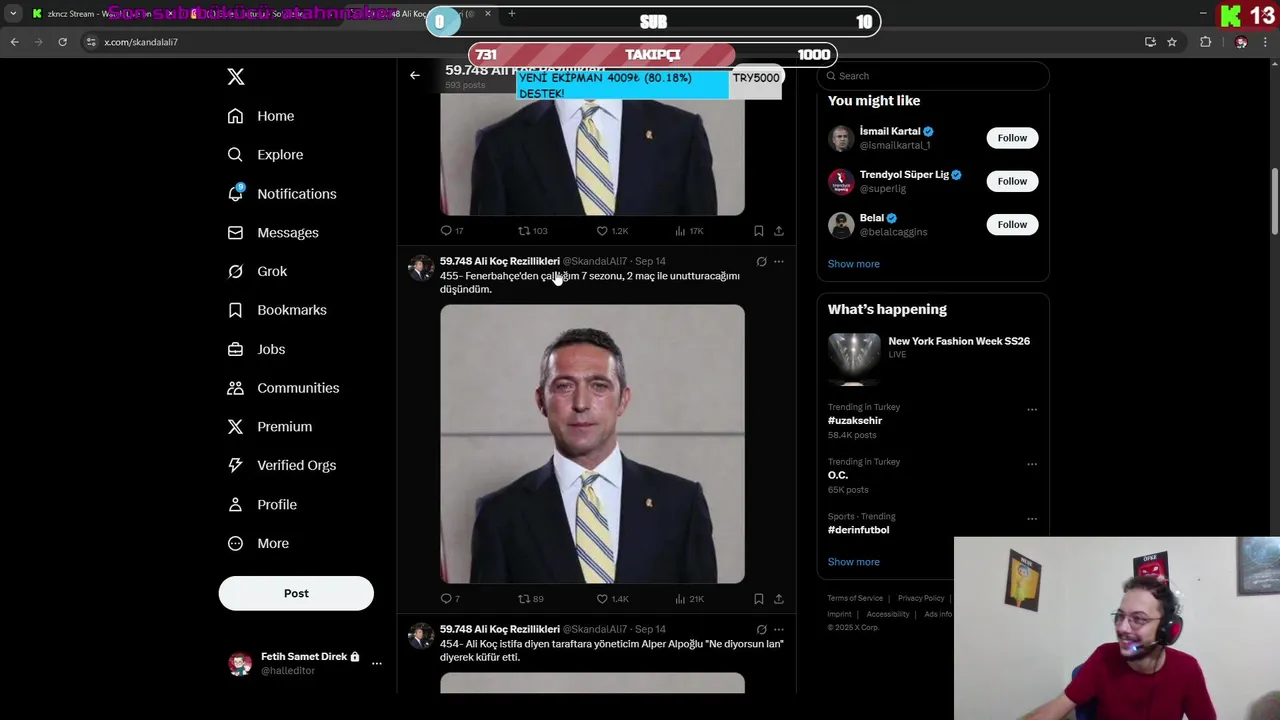Image resolution: width=1280 pixels, height=720 pixels.
Task: Open the #derinfutbol trend
Action: [x=858, y=530]
